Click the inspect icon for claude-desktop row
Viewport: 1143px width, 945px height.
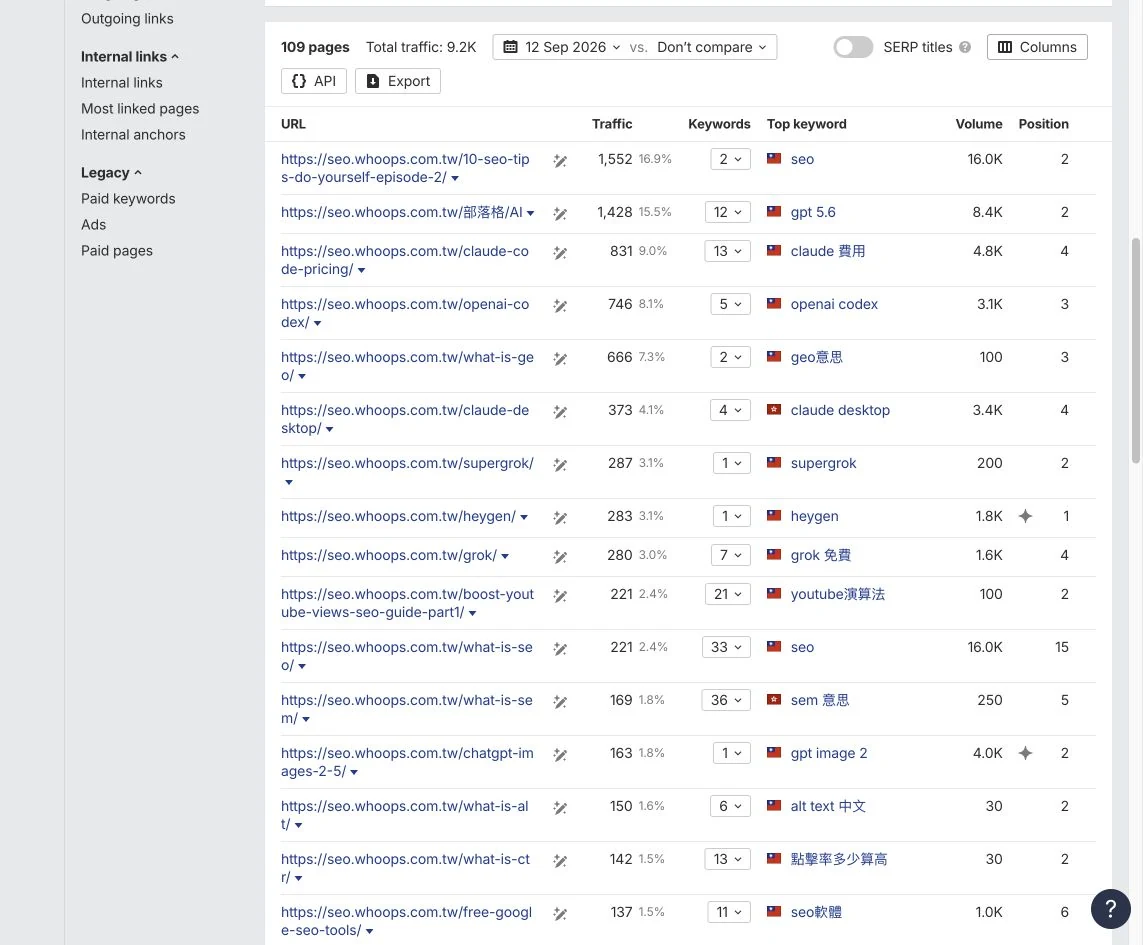560,412
